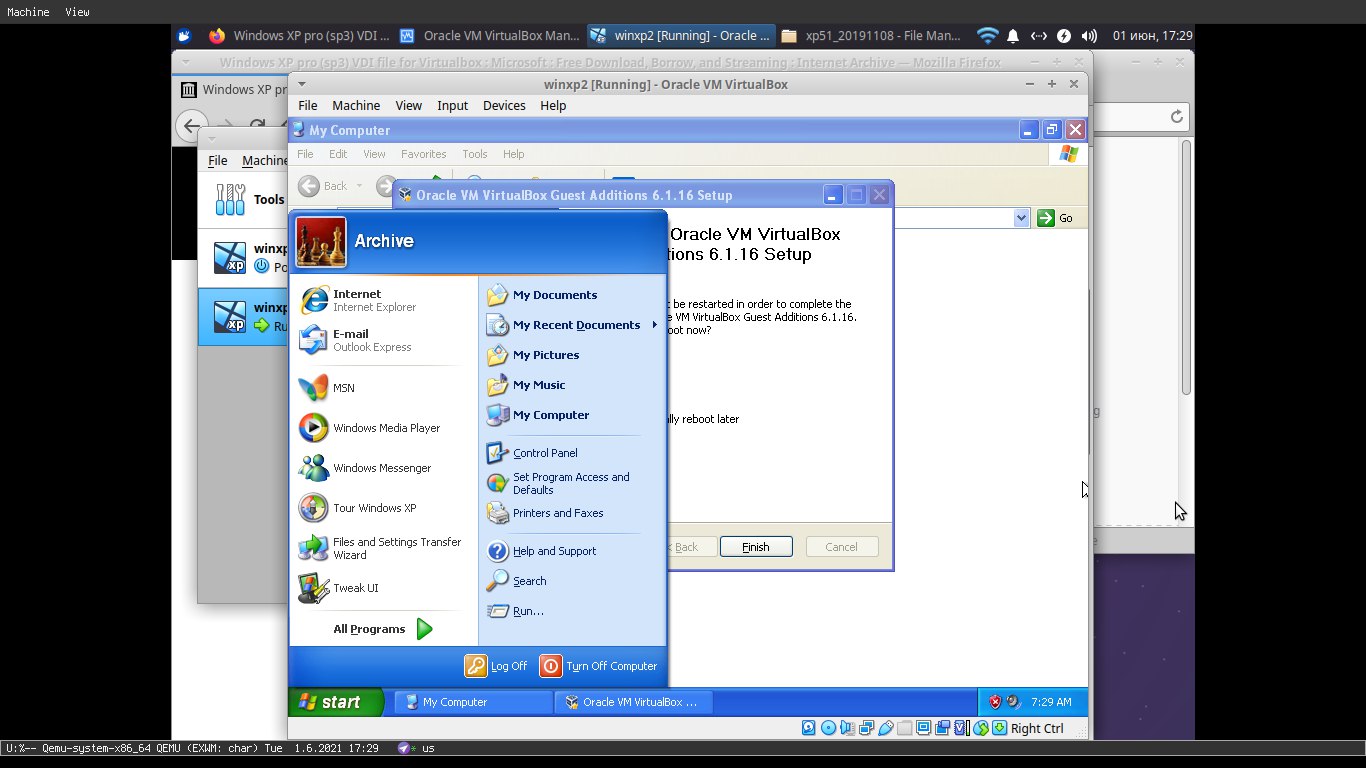
Task: Click the shared folders status icon
Action: [905, 728]
